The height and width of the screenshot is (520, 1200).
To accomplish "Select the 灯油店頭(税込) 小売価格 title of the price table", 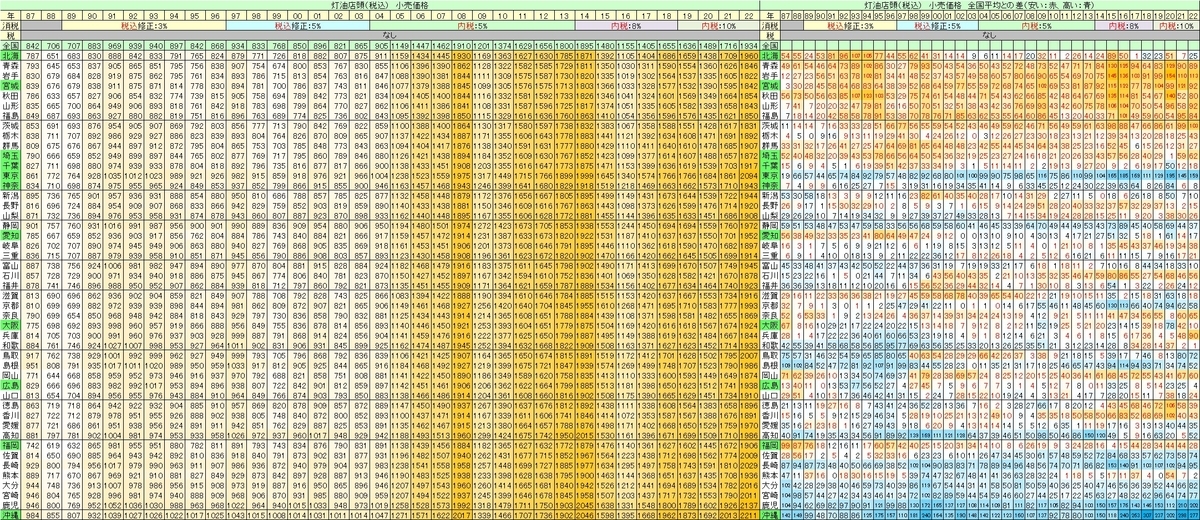I will pos(380,5).
